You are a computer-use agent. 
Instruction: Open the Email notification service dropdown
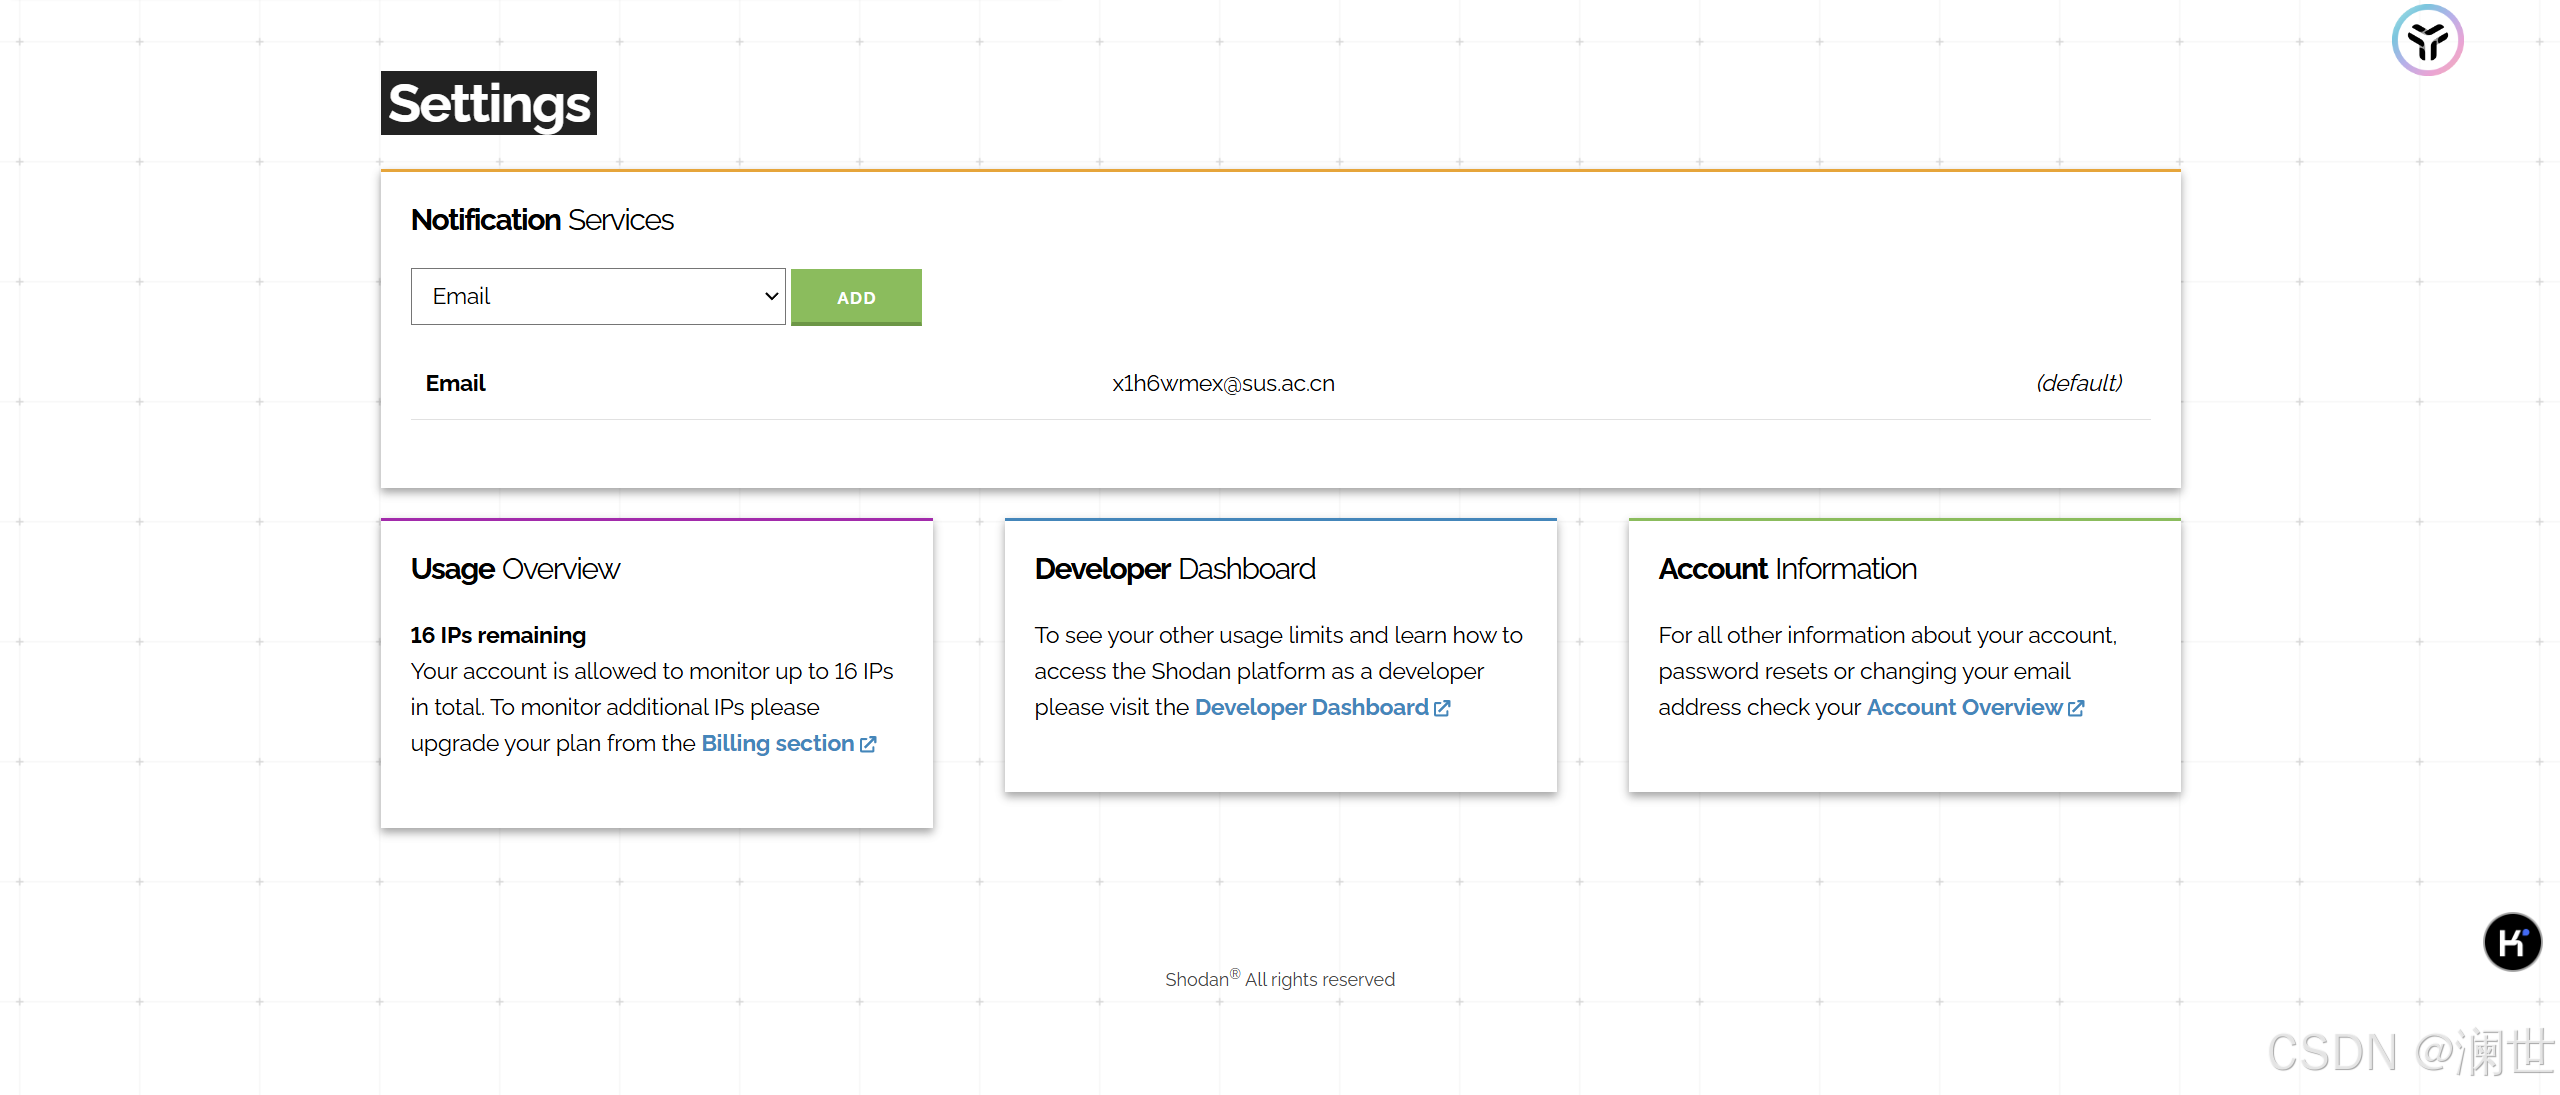(x=597, y=296)
